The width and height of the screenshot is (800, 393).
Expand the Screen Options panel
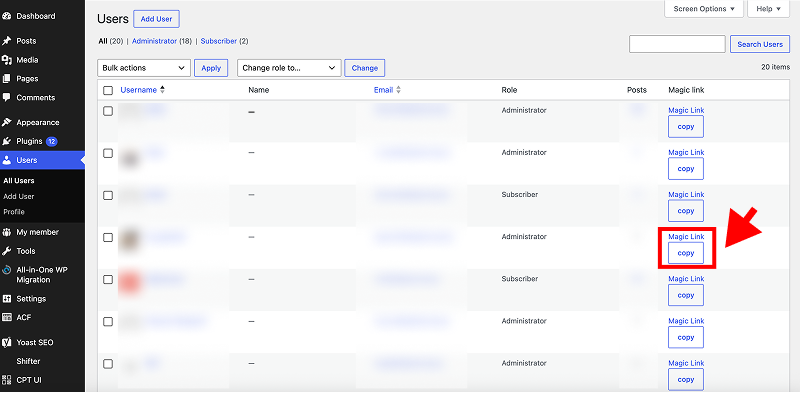(x=704, y=9)
